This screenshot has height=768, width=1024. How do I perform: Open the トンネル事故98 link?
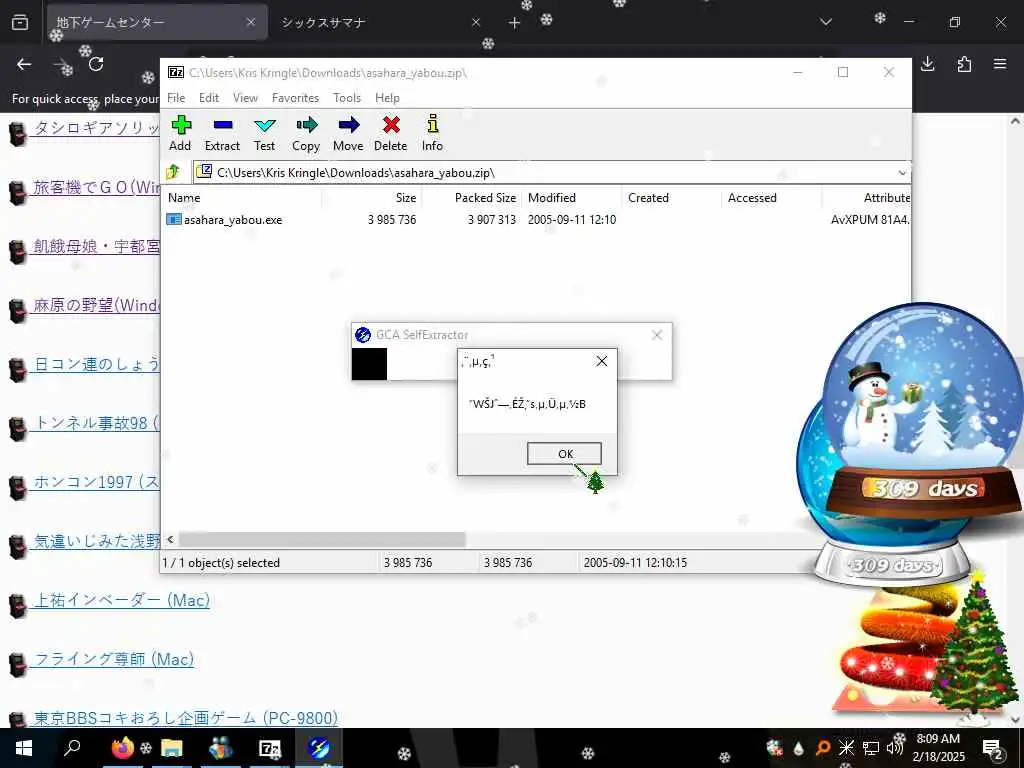point(96,423)
